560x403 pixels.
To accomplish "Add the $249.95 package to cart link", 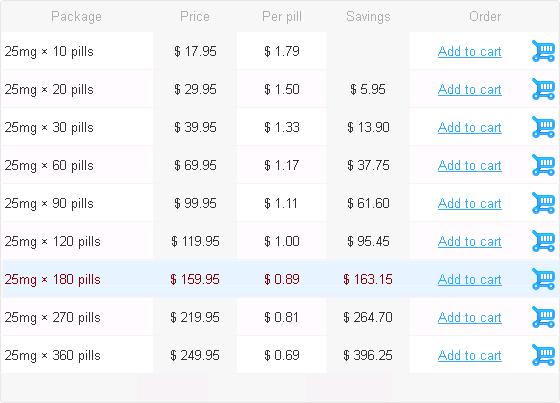I will (x=470, y=355).
